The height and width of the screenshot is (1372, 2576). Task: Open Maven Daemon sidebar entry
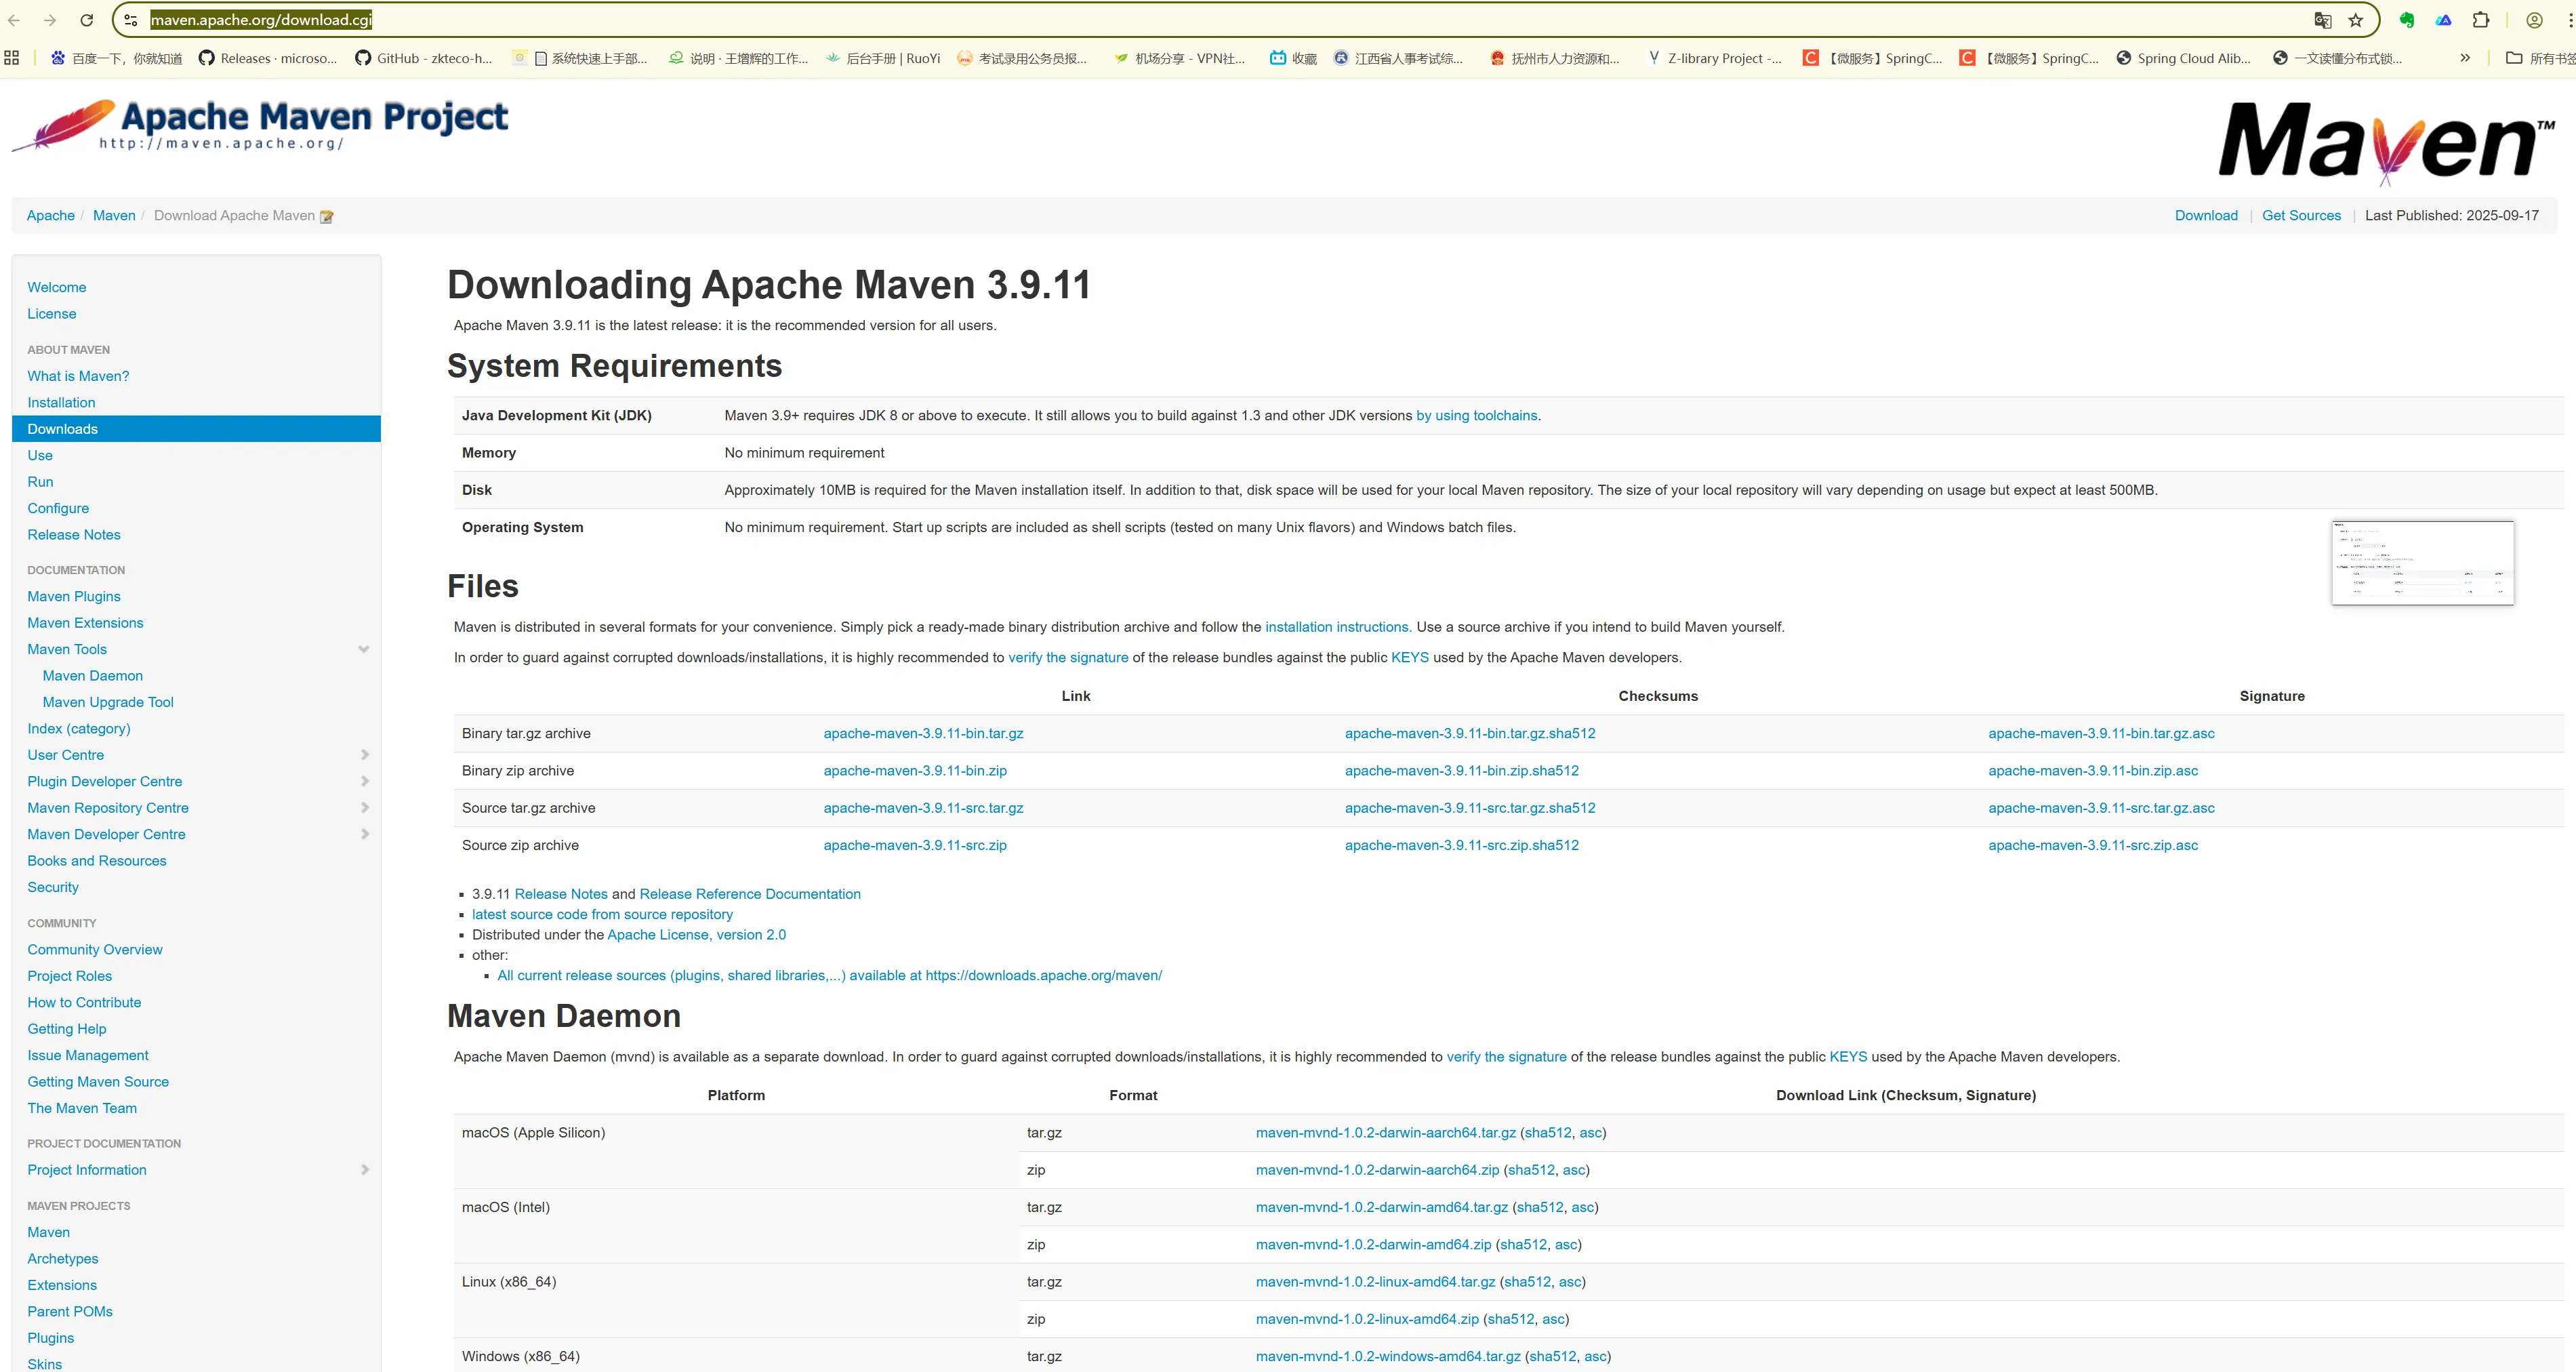pyautogui.click(x=93, y=676)
